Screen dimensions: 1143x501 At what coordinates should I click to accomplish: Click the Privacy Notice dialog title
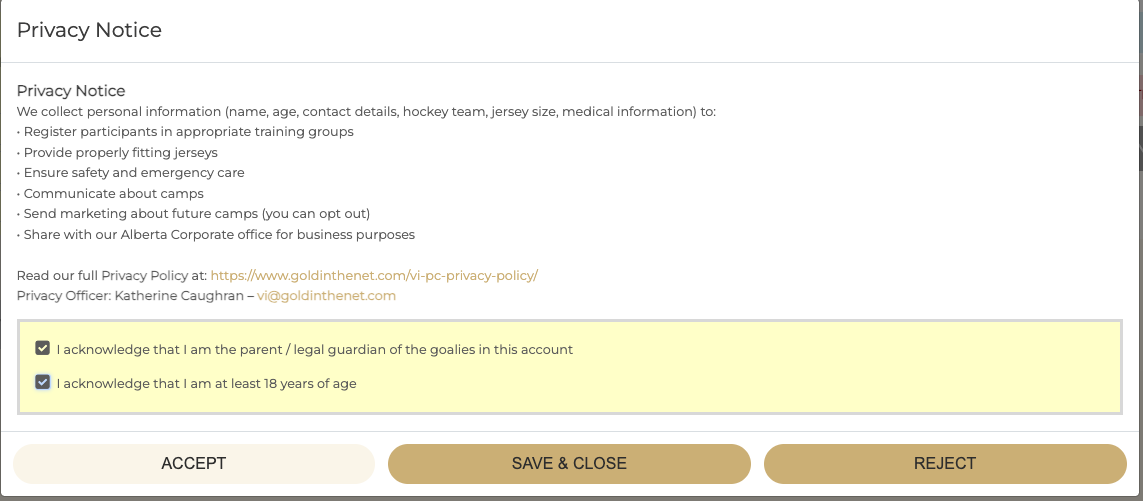[x=89, y=30]
